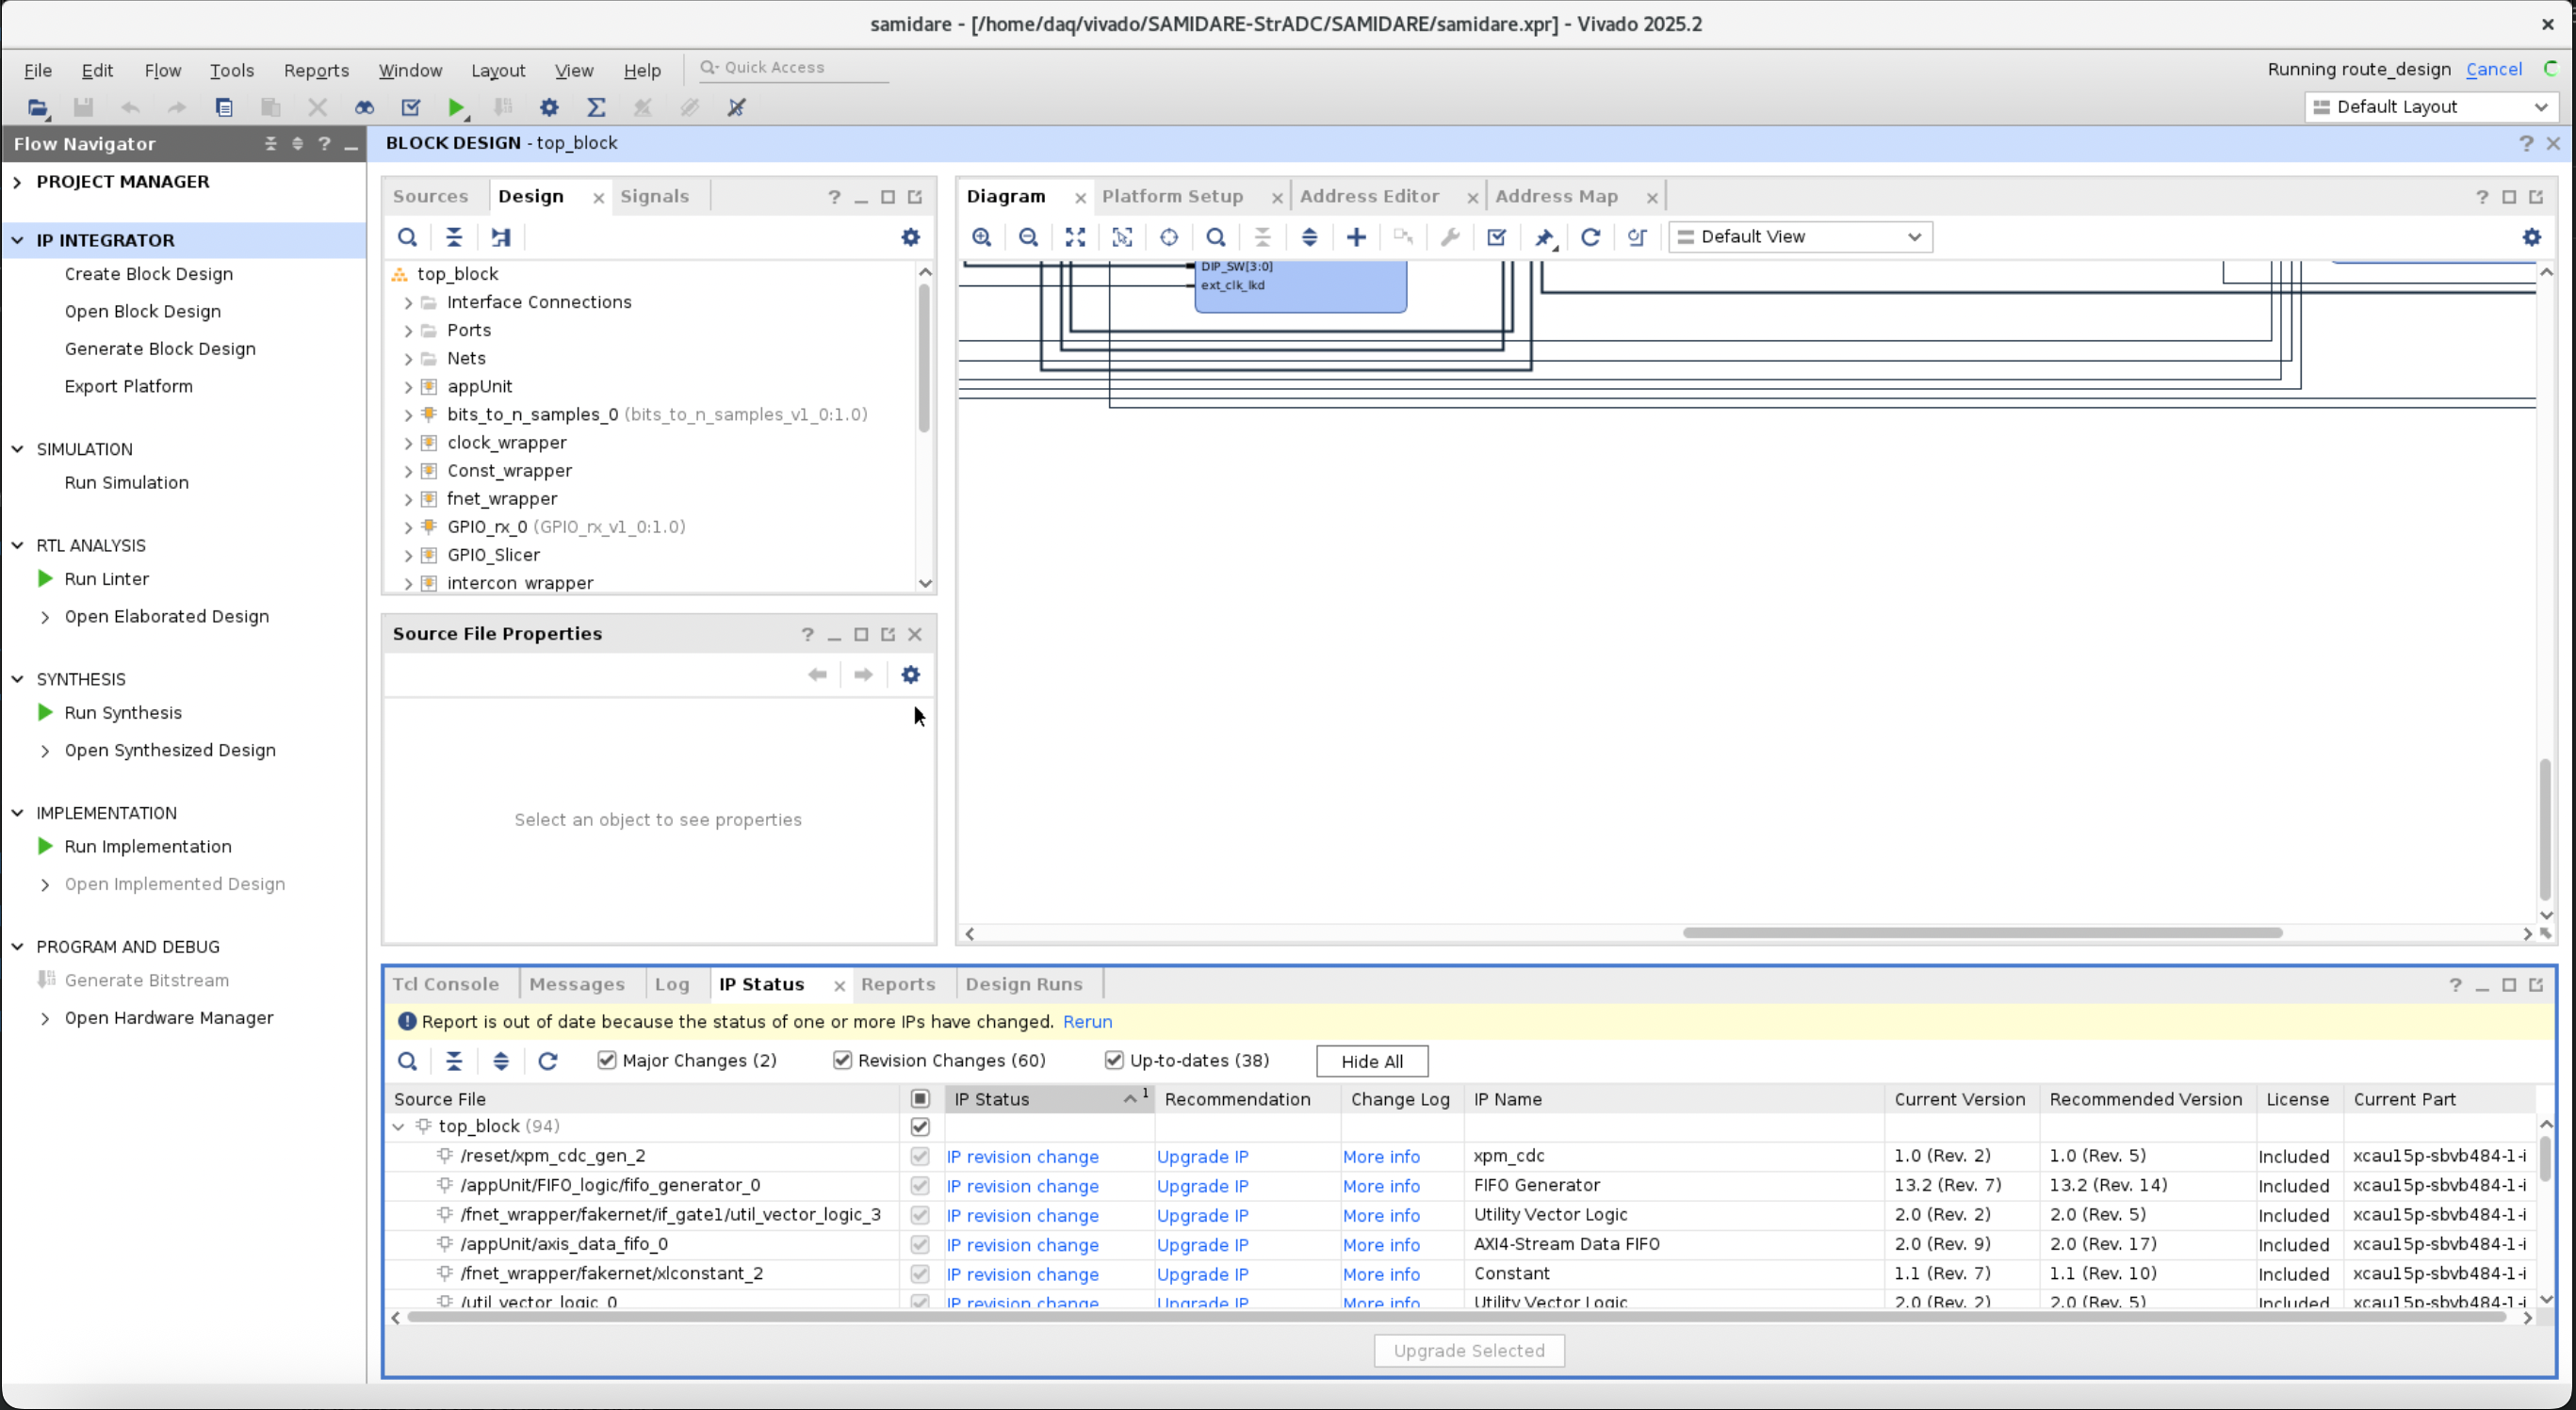This screenshot has width=2576, height=1410.
Task: Uncheck Major Changes (2) filter
Action: [x=607, y=1060]
